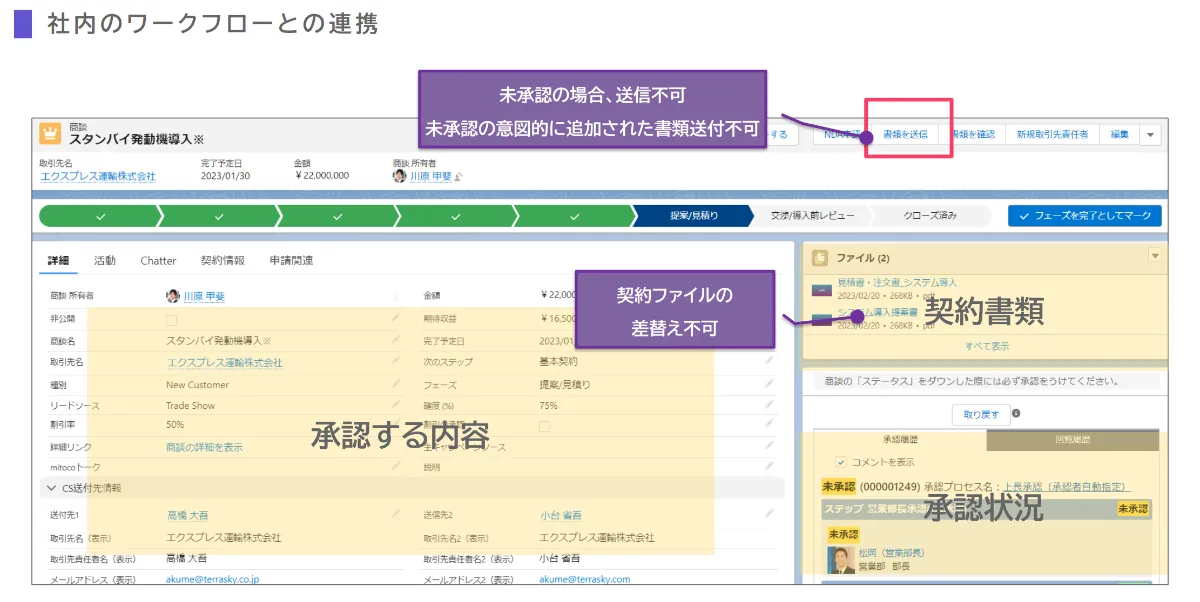Click the 新規取引先責任者 button

pos(1052,134)
